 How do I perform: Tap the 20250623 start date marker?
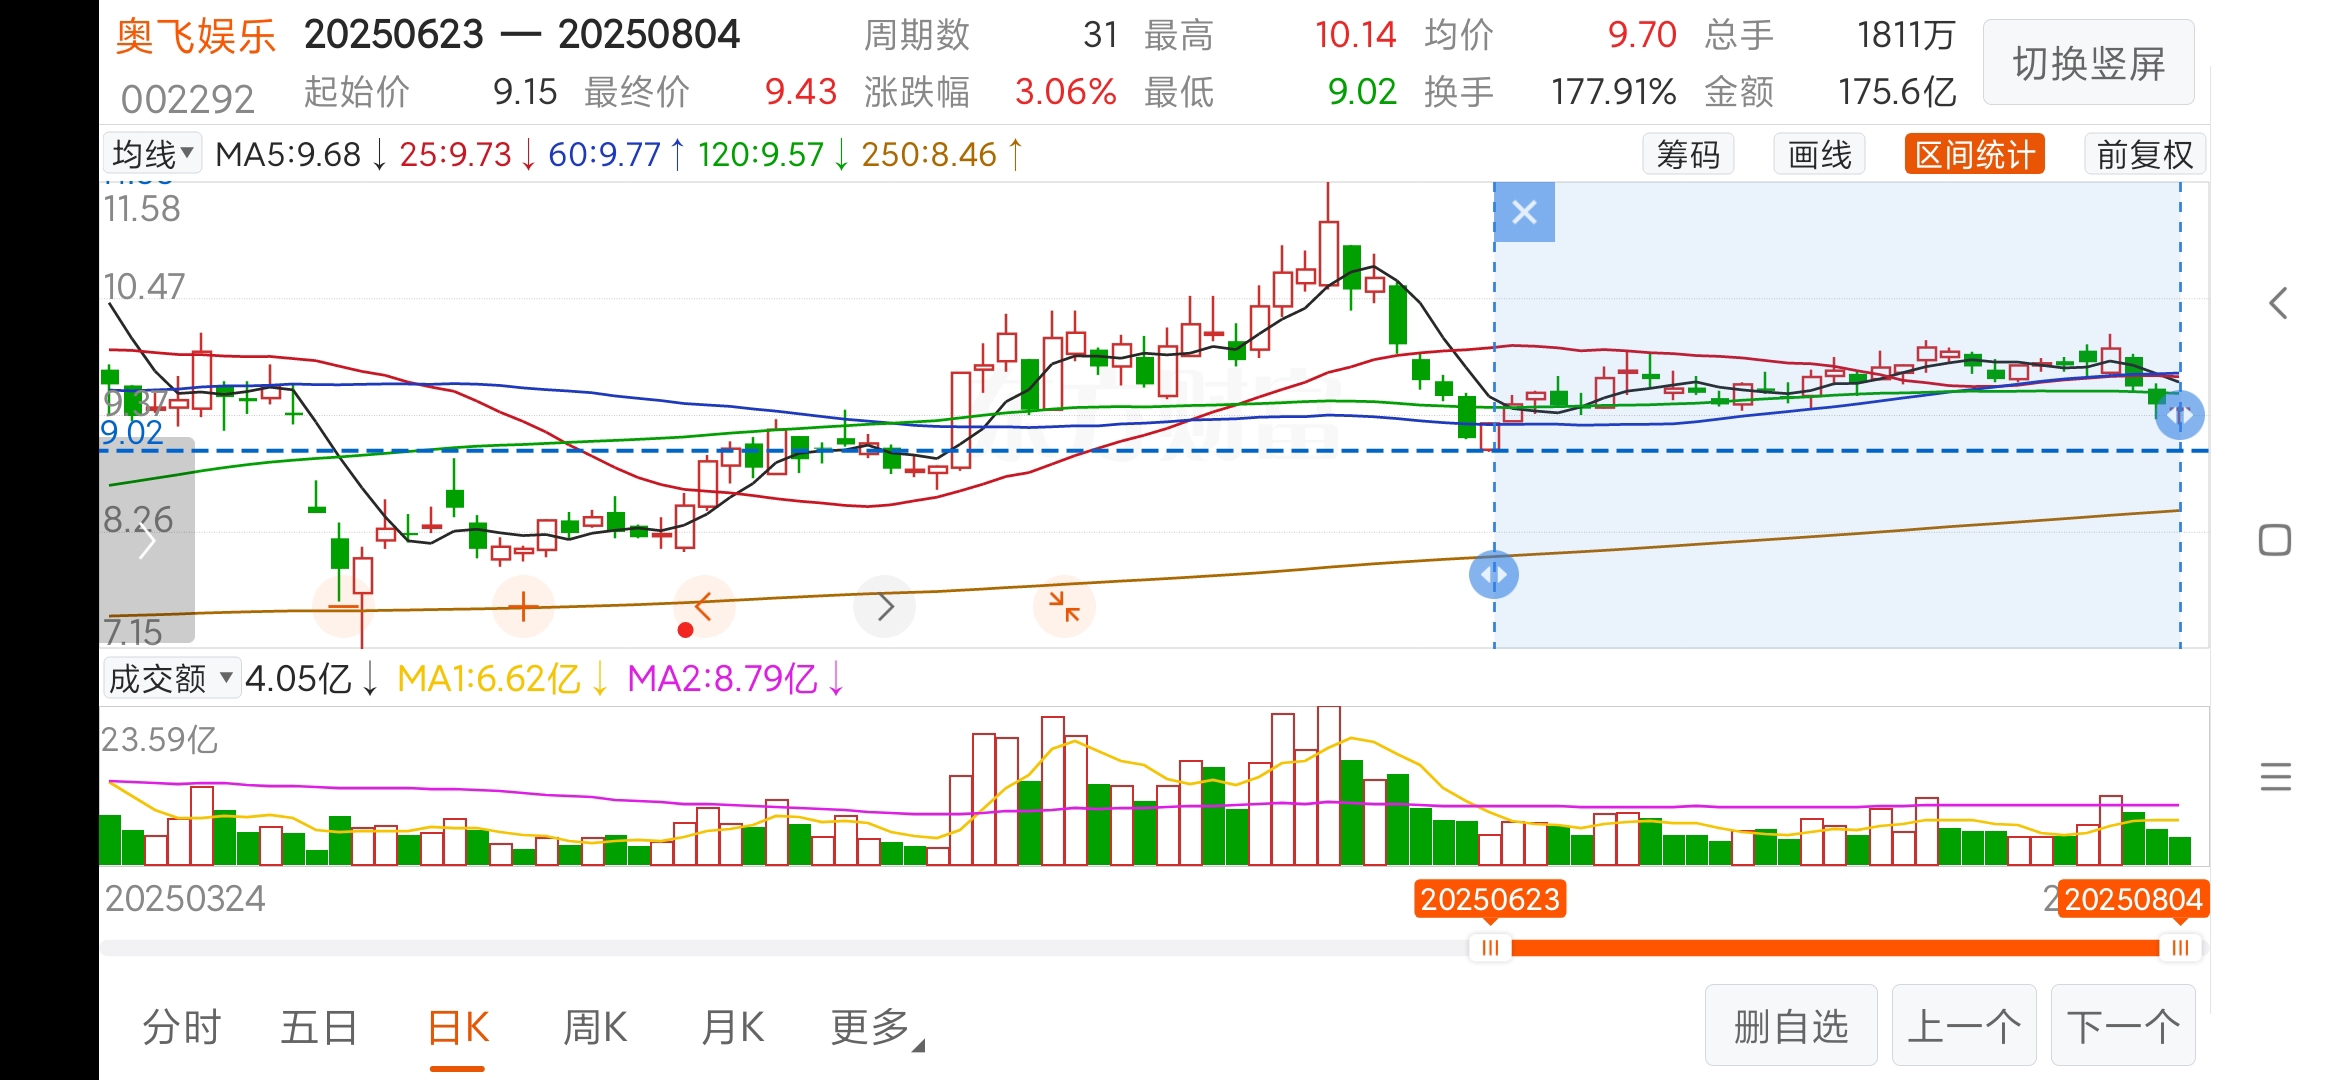[1490, 899]
